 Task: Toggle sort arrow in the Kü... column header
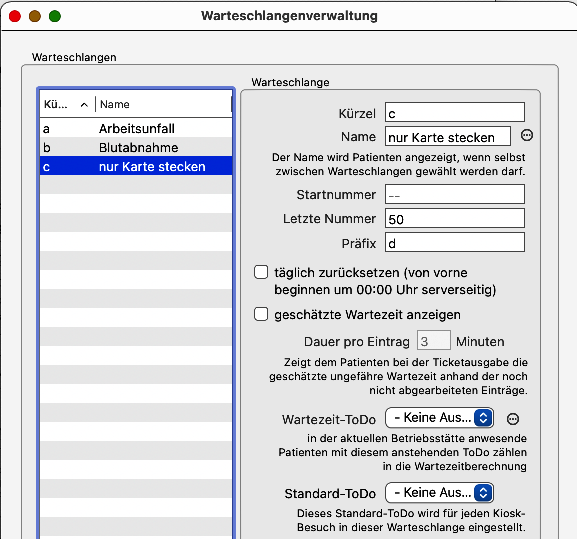(84, 105)
